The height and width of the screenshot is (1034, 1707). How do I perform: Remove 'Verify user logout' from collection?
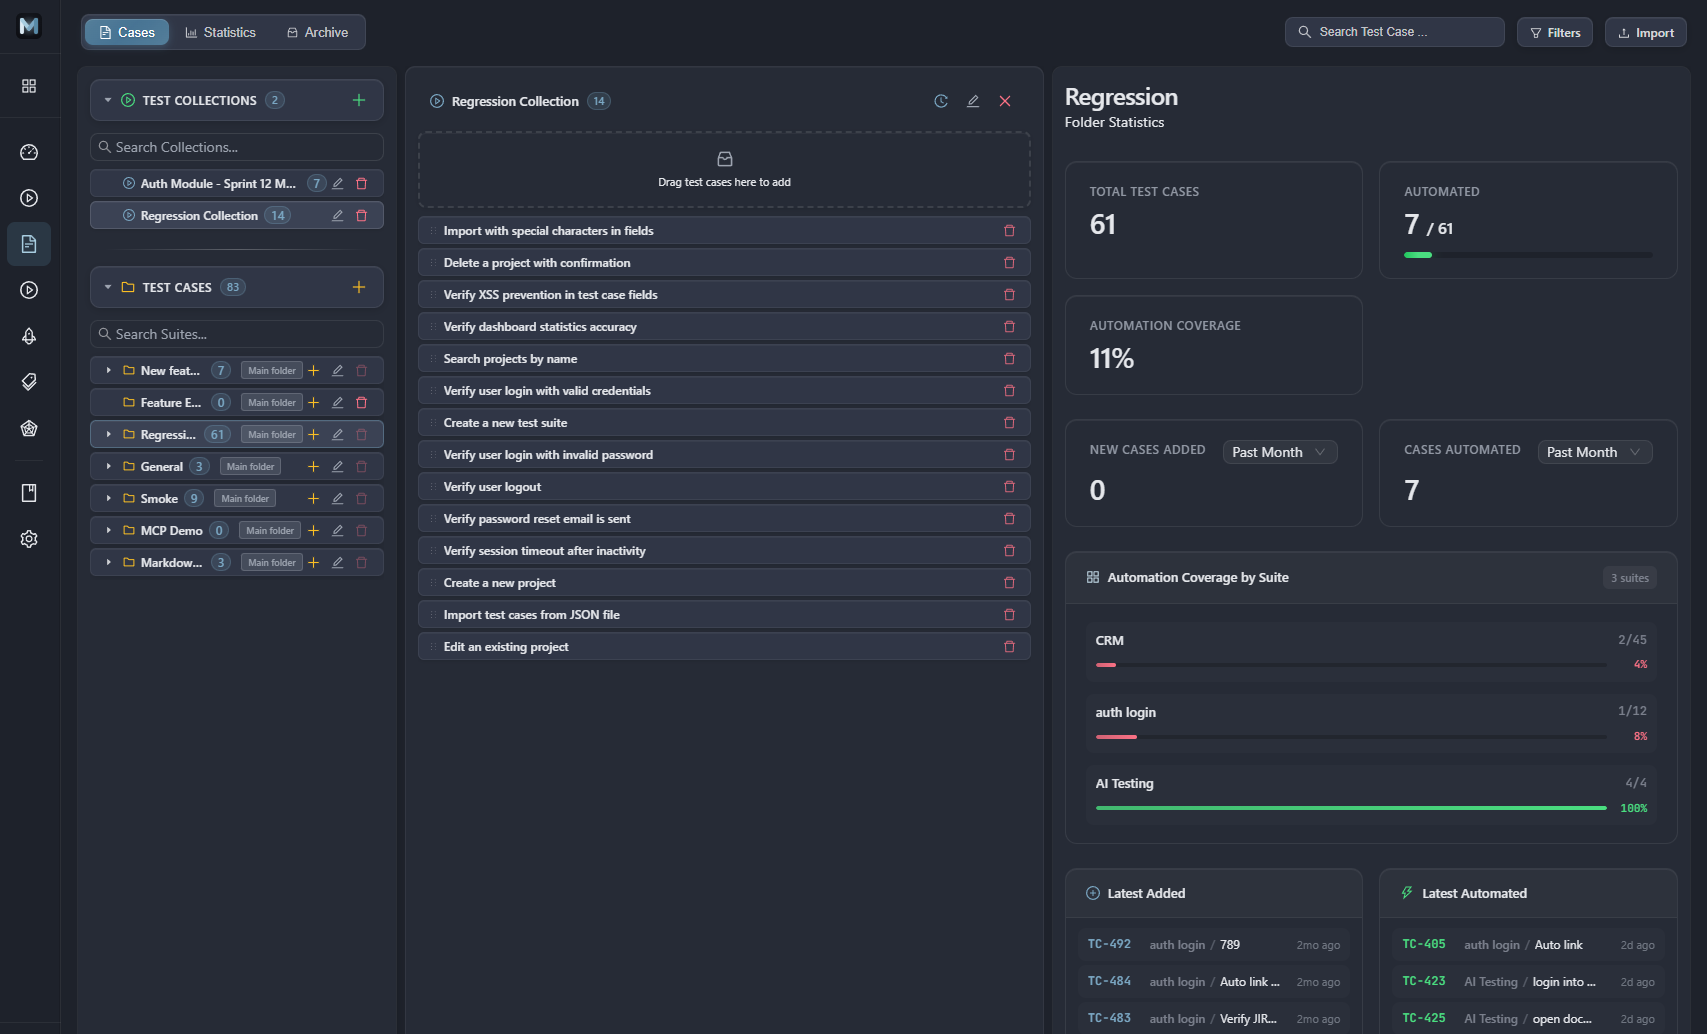coord(1009,487)
